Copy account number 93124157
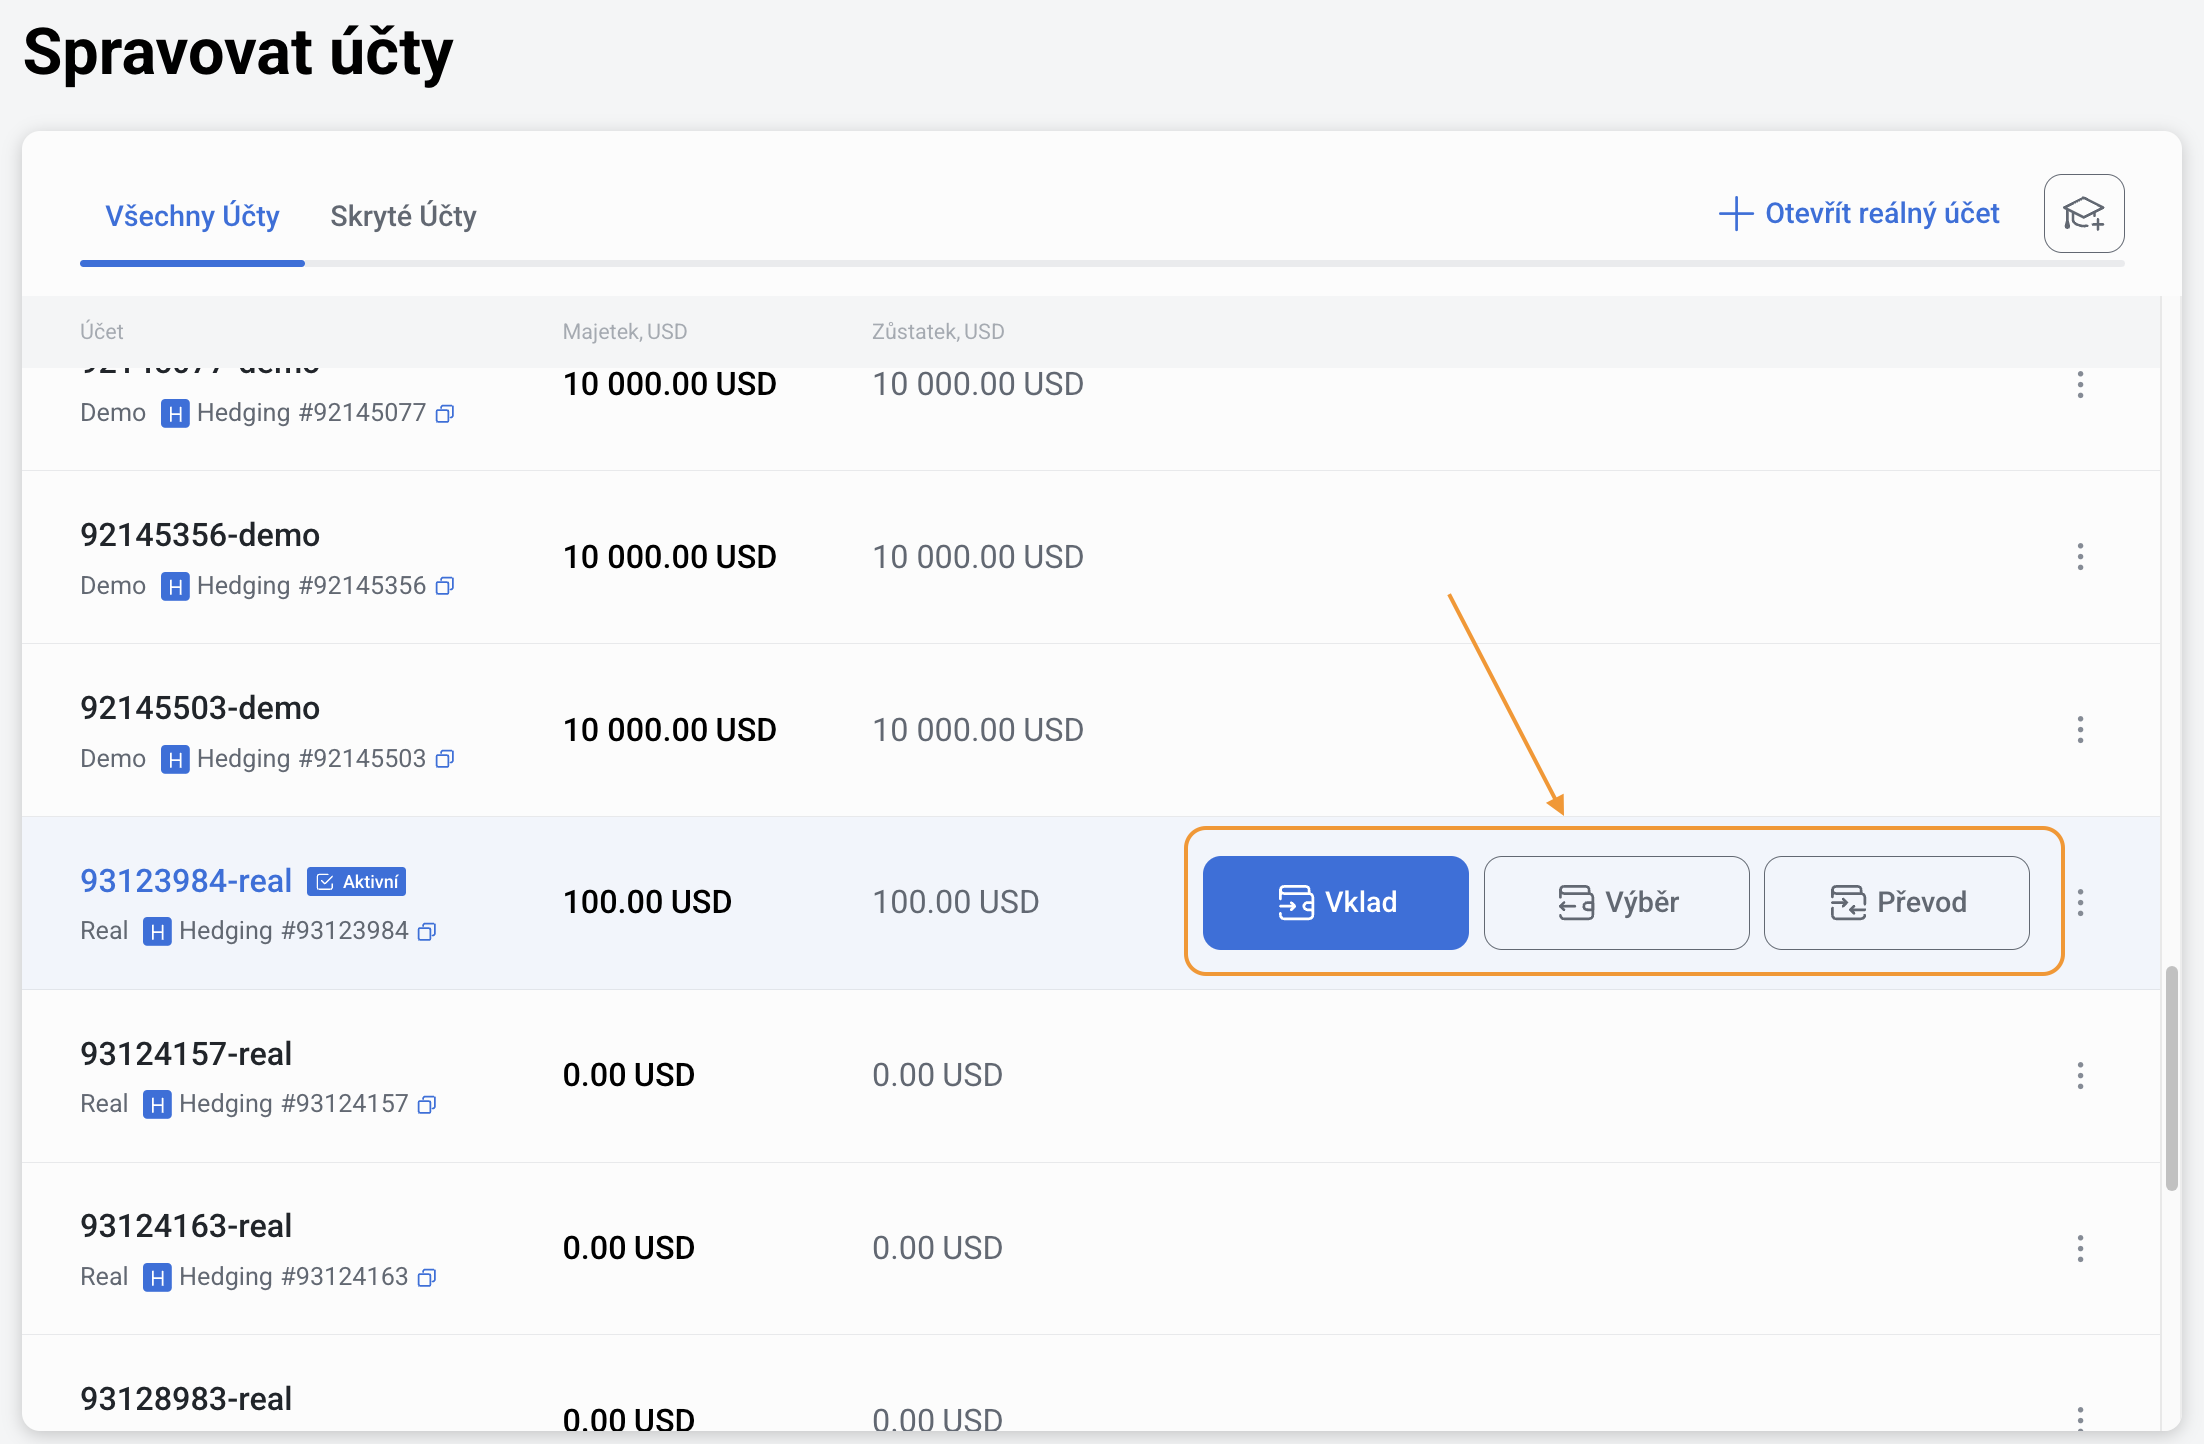 (427, 1105)
